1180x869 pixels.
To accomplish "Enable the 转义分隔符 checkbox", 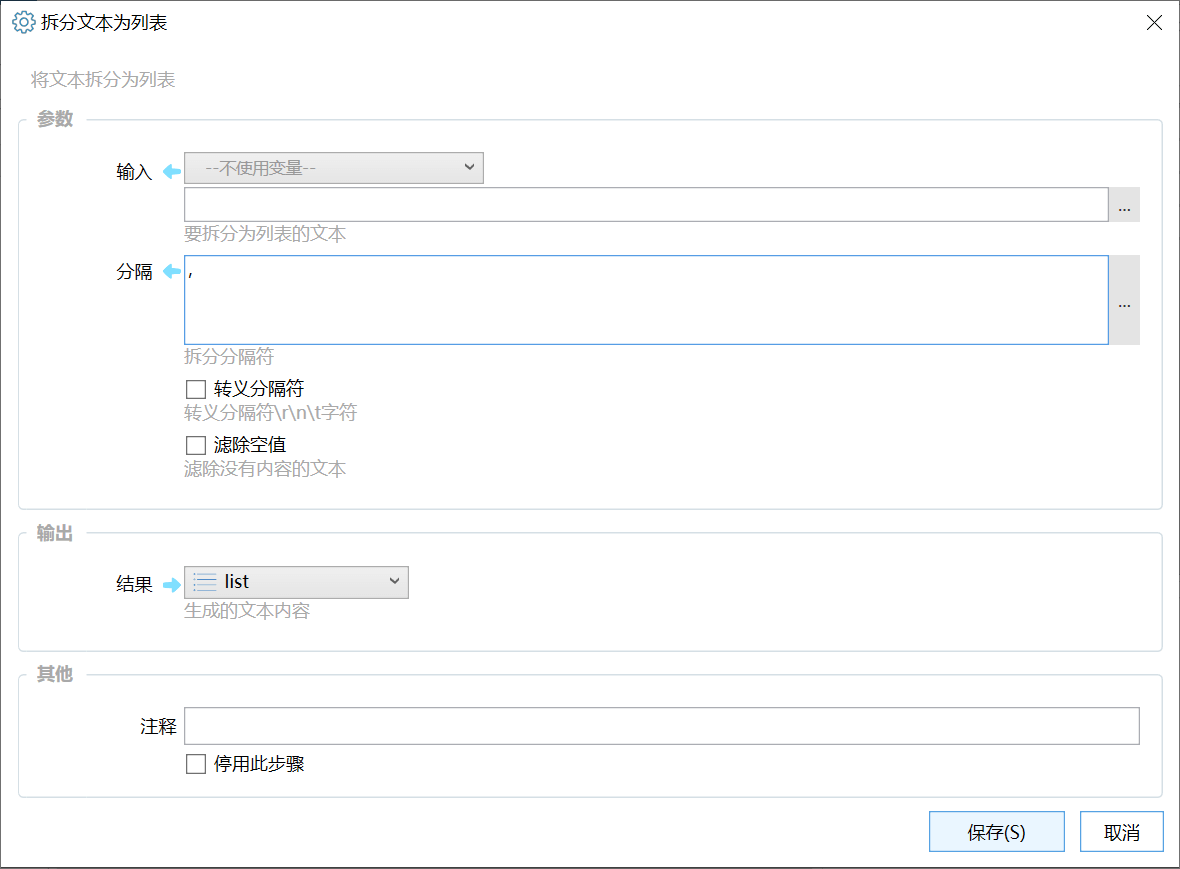I will pos(196,389).
